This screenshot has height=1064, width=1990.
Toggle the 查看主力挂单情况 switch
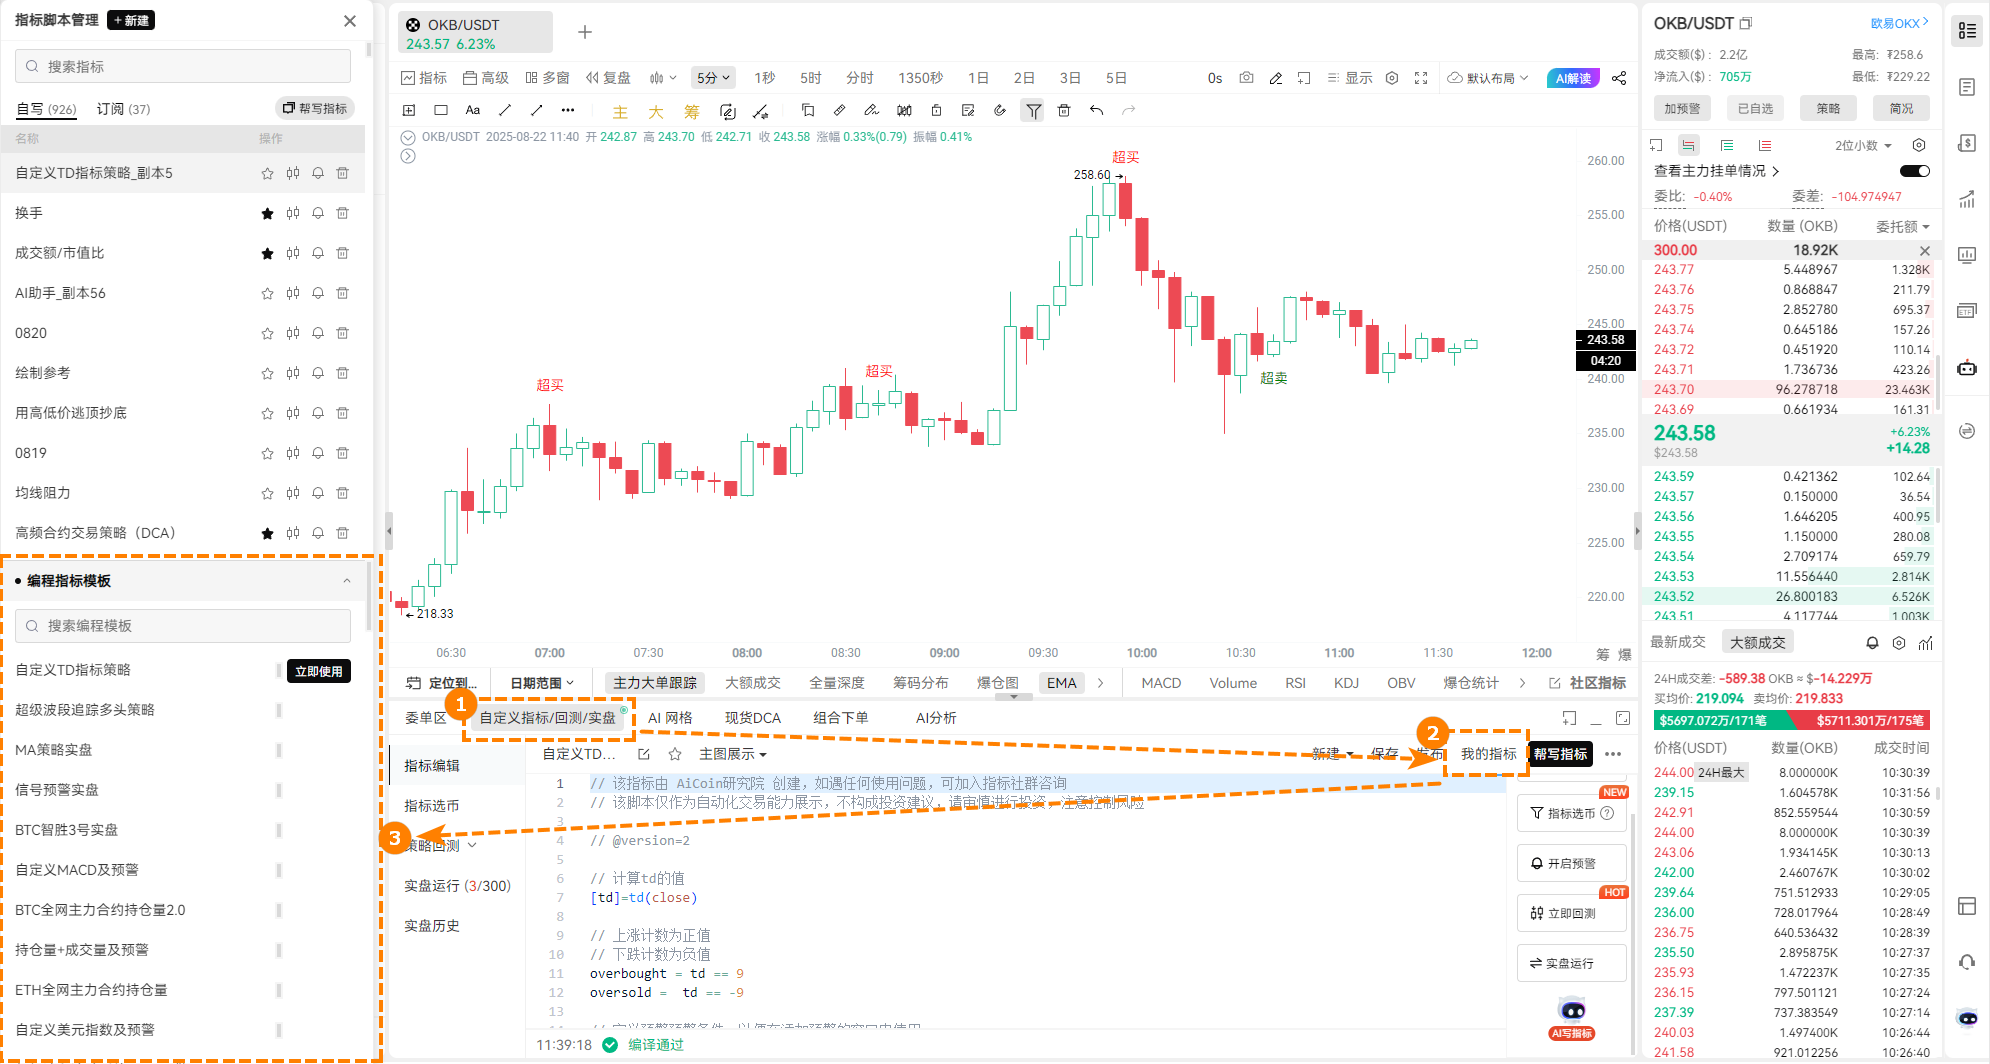(x=1915, y=171)
